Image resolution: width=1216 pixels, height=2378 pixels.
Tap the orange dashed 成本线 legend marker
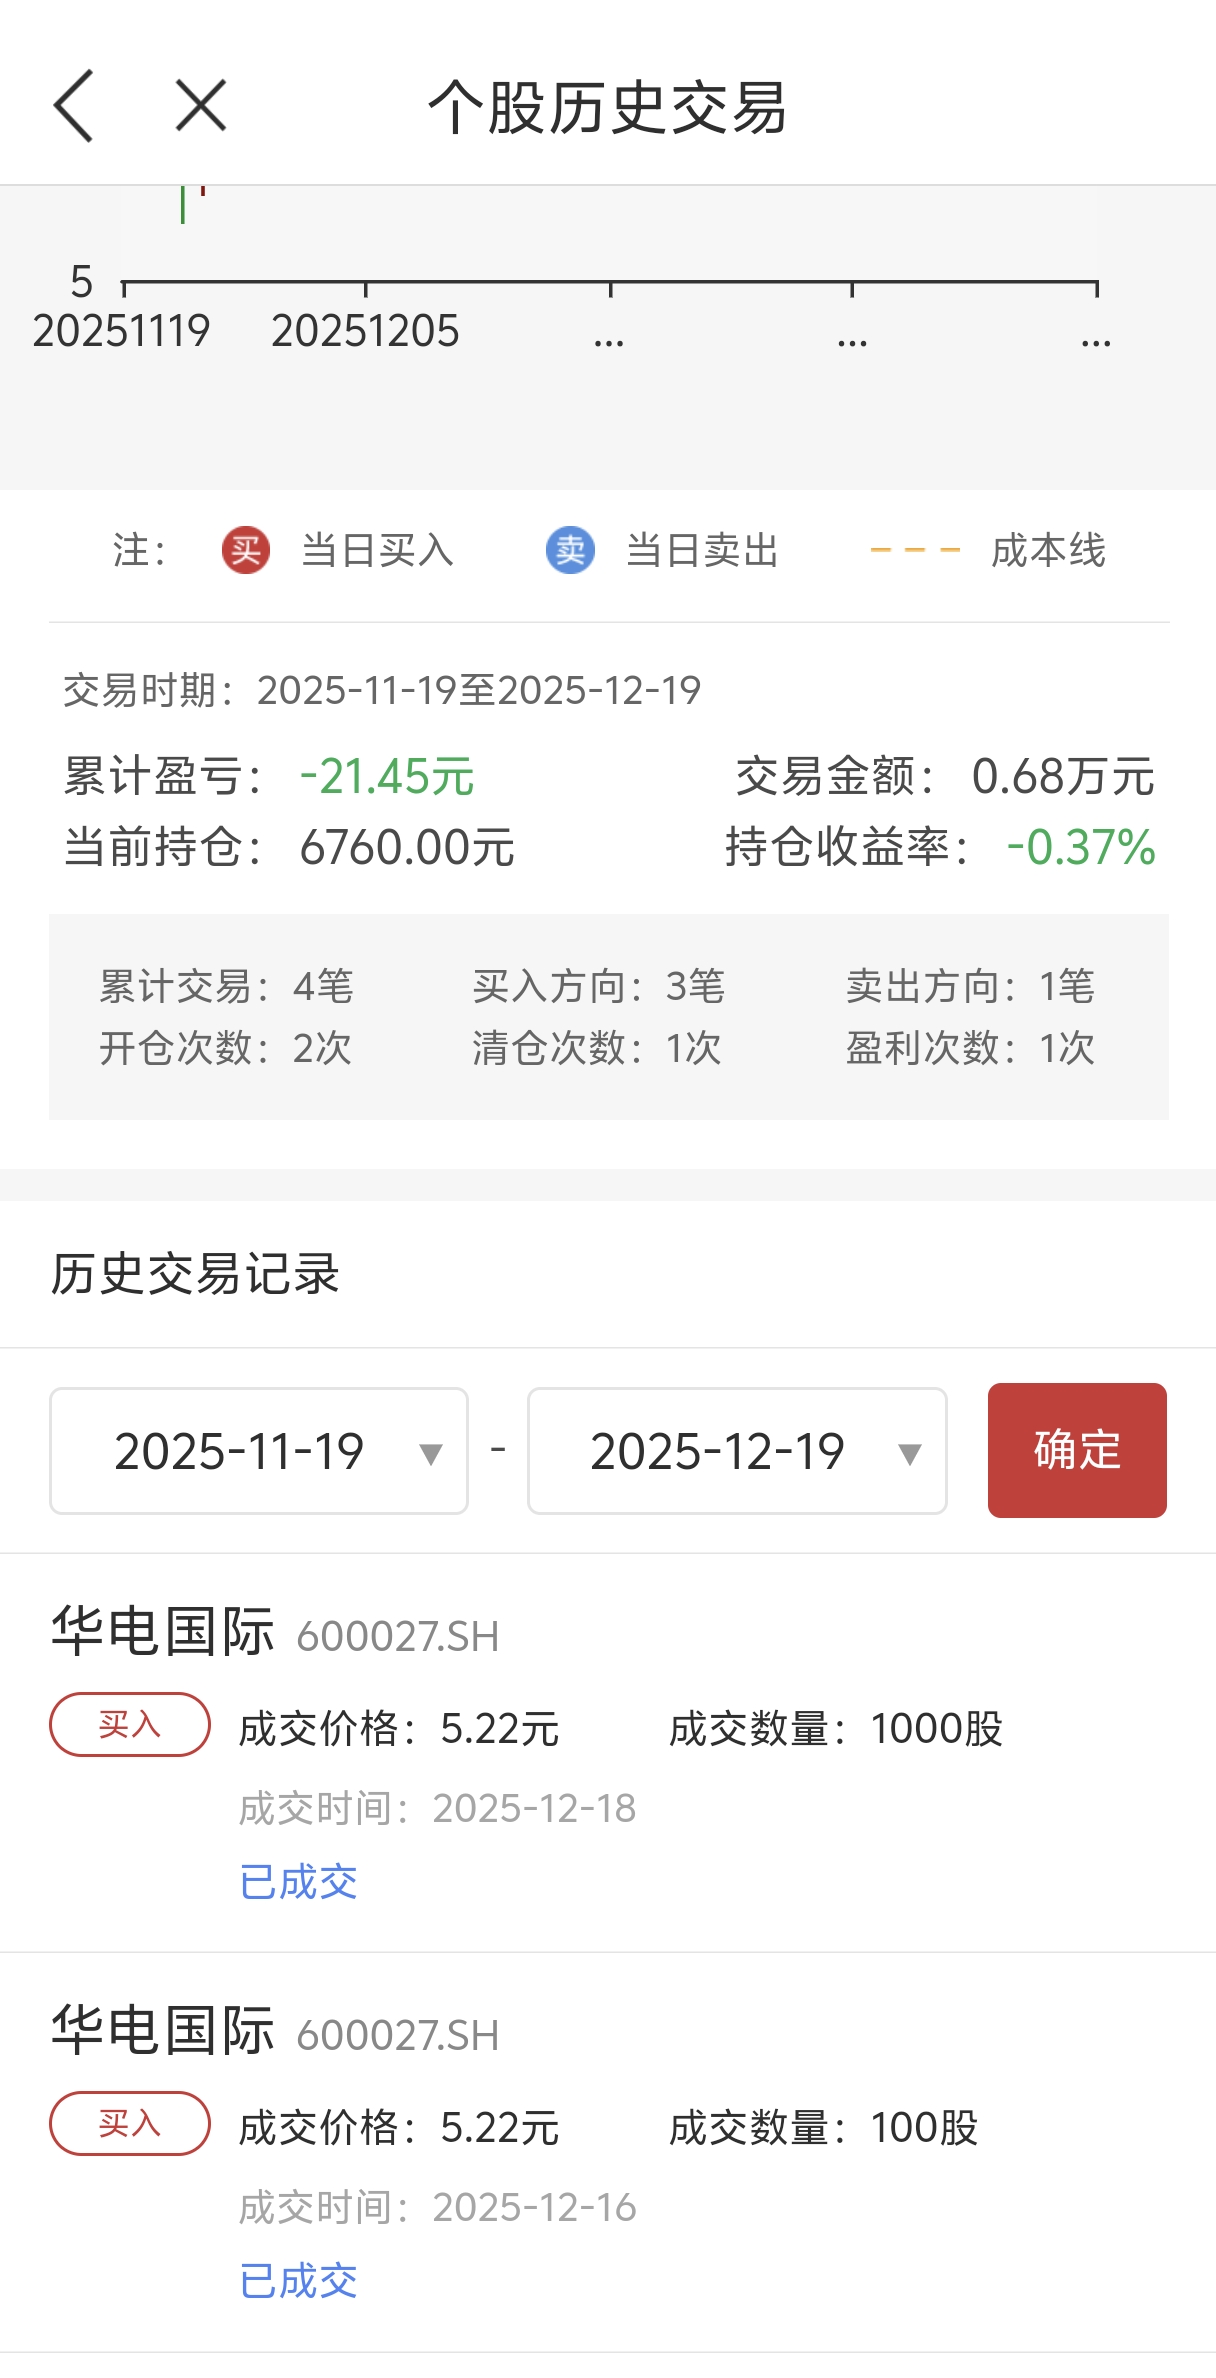[915, 550]
